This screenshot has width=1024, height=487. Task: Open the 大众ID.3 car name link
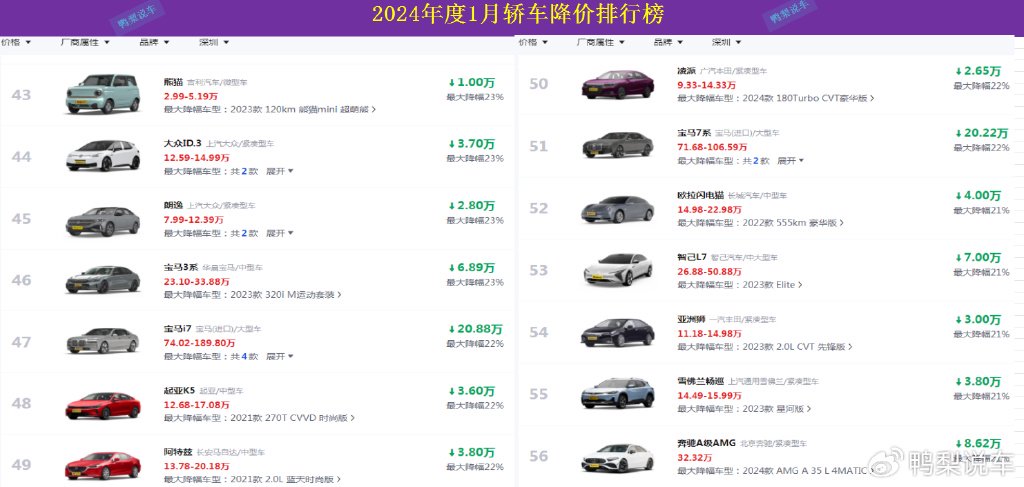coord(182,144)
